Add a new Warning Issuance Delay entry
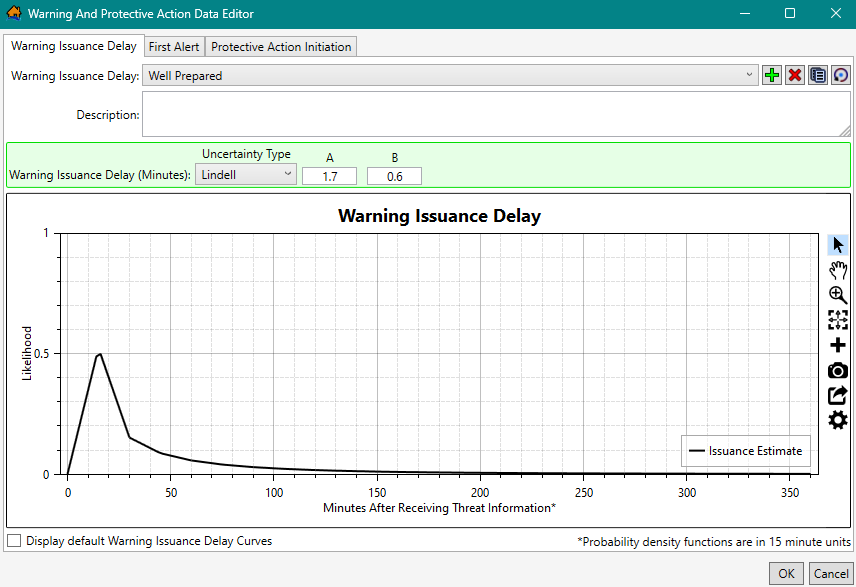The height and width of the screenshot is (587, 856). [771, 74]
